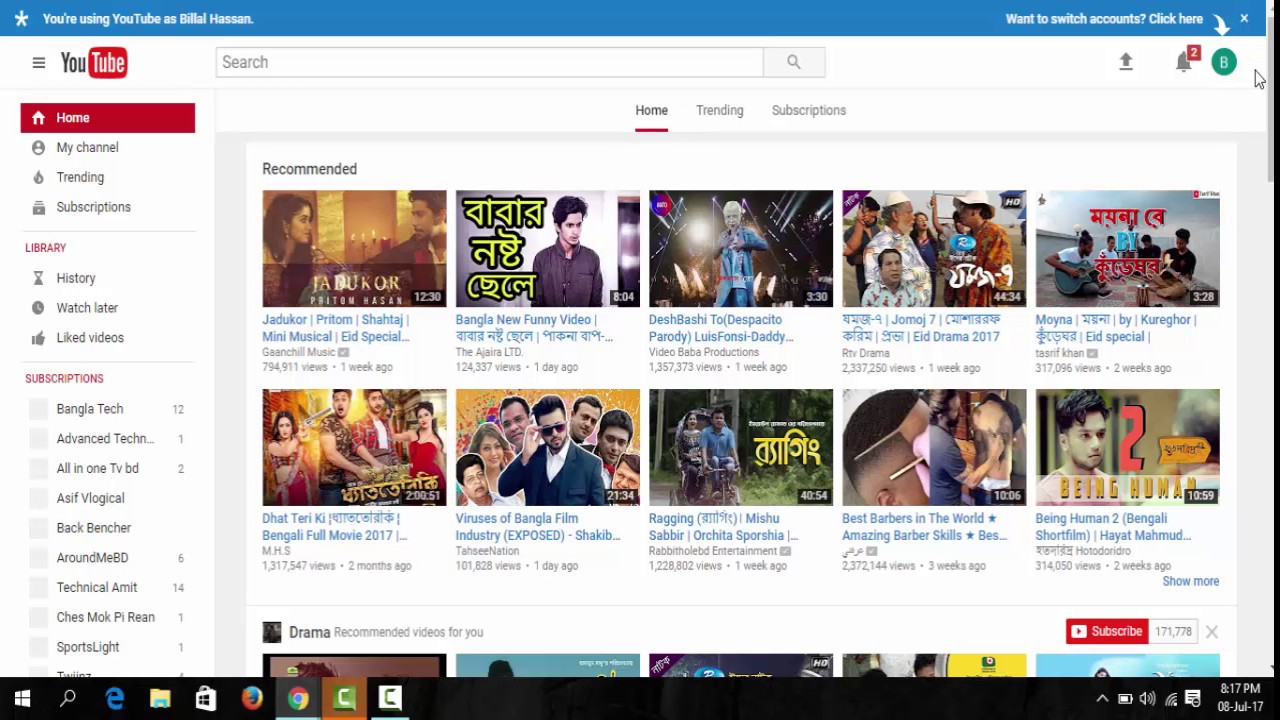Open the video upload icon

pyautogui.click(x=1125, y=62)
